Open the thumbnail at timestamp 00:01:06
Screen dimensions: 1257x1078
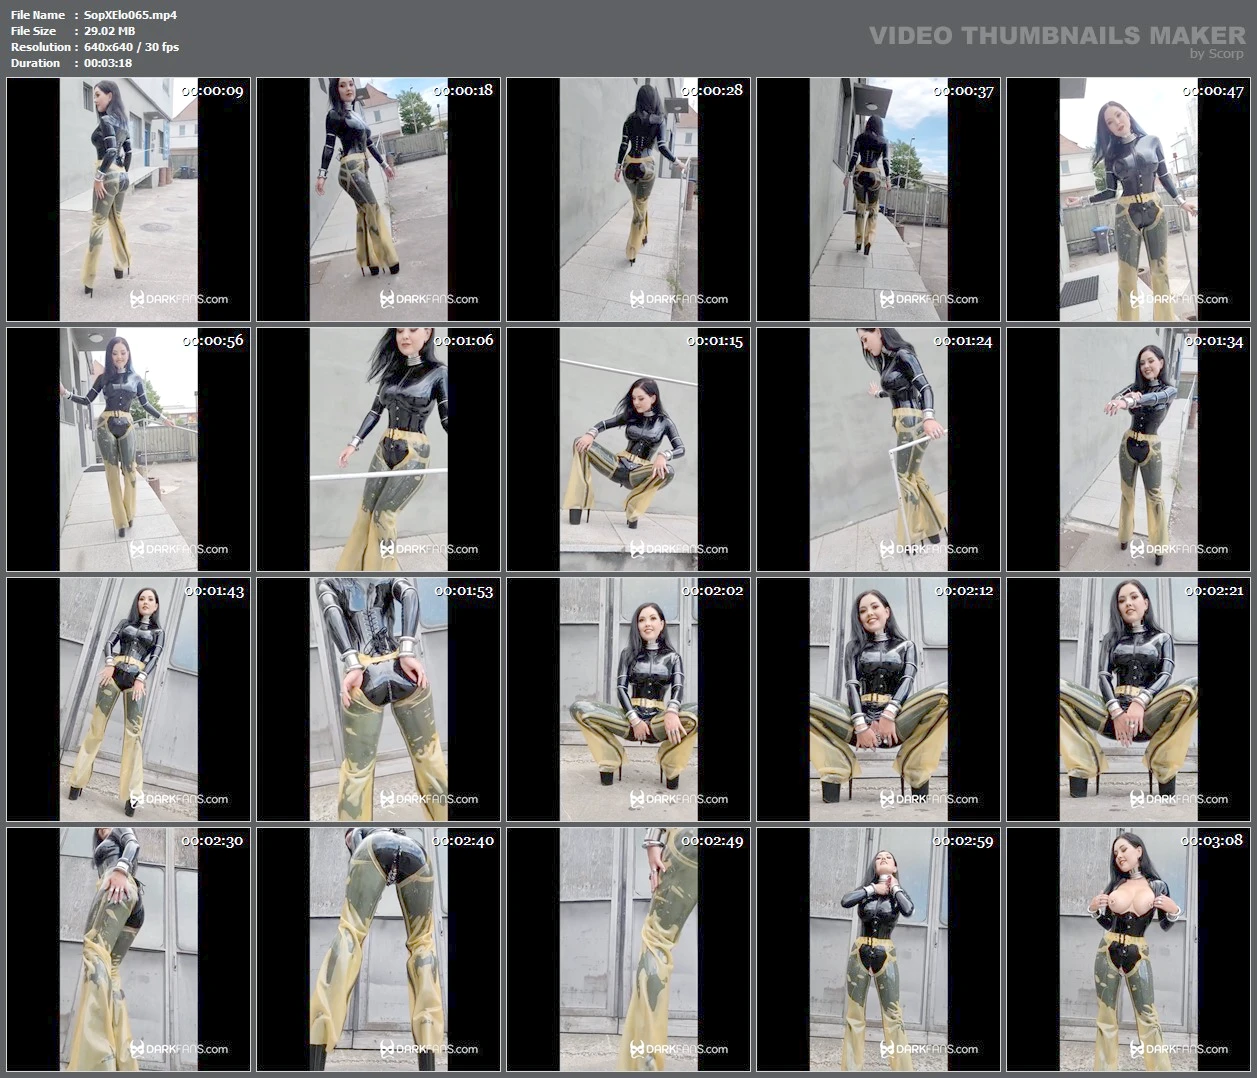click(x=378, y=449)
